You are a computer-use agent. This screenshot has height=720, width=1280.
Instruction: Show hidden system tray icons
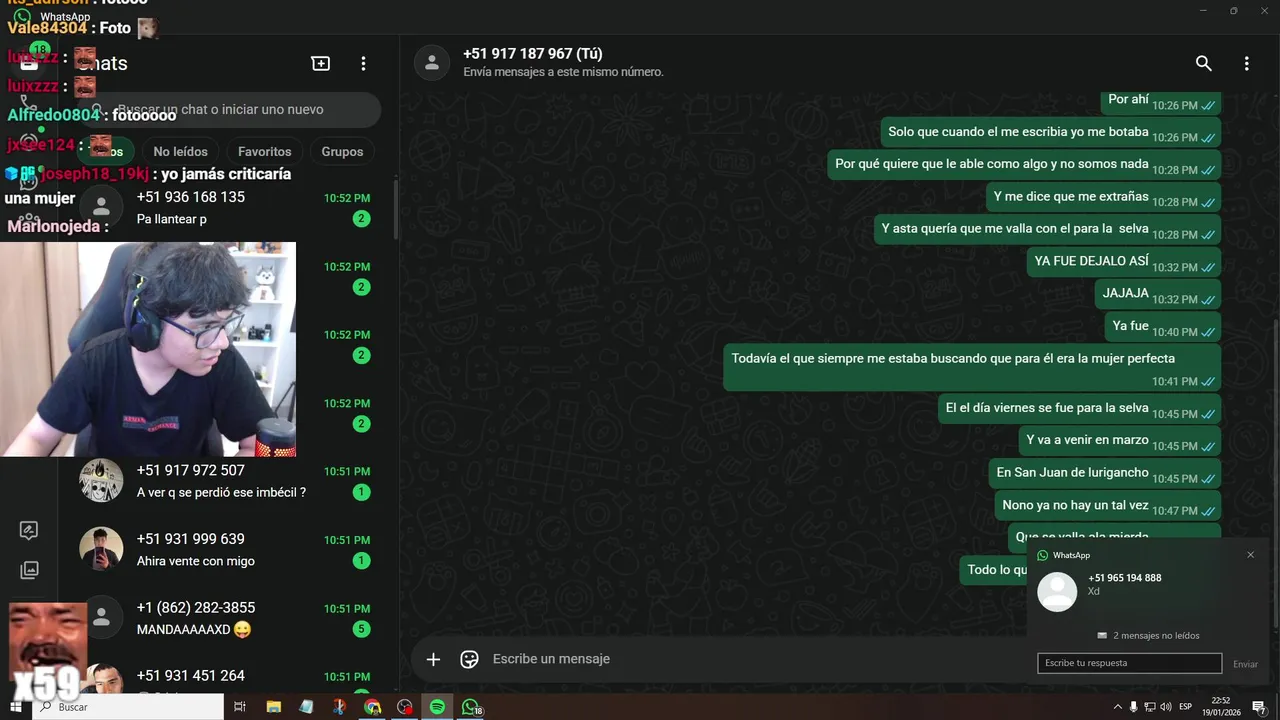tap(1118, 707)
